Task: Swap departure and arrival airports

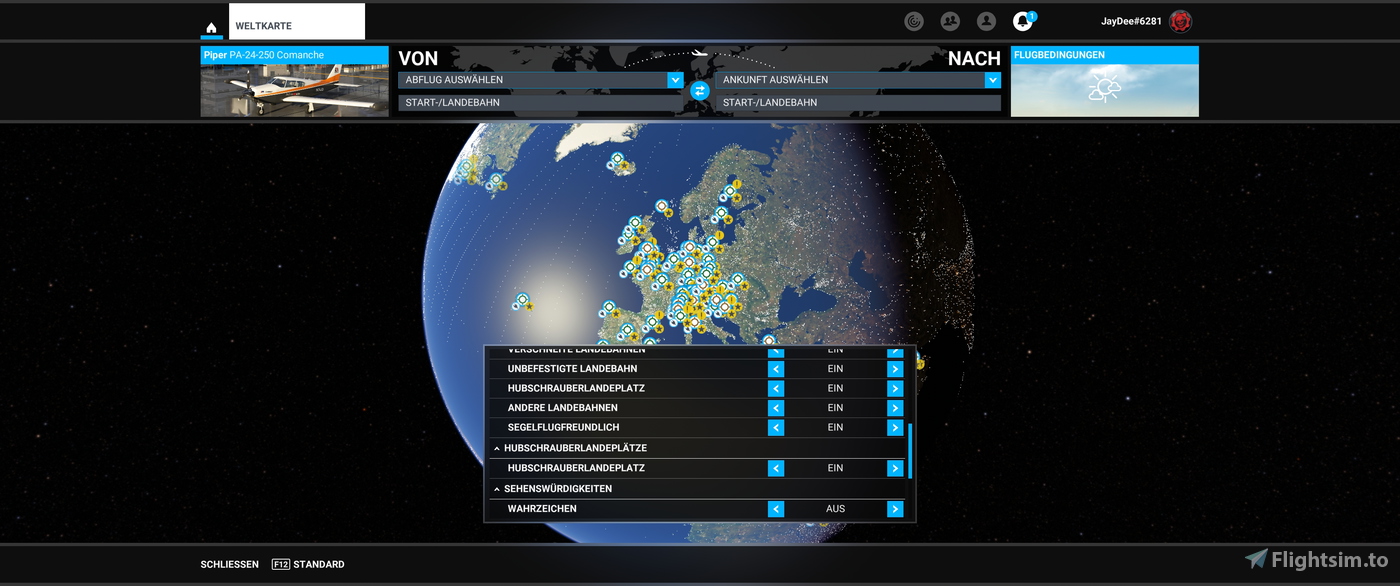Action: 700,91
